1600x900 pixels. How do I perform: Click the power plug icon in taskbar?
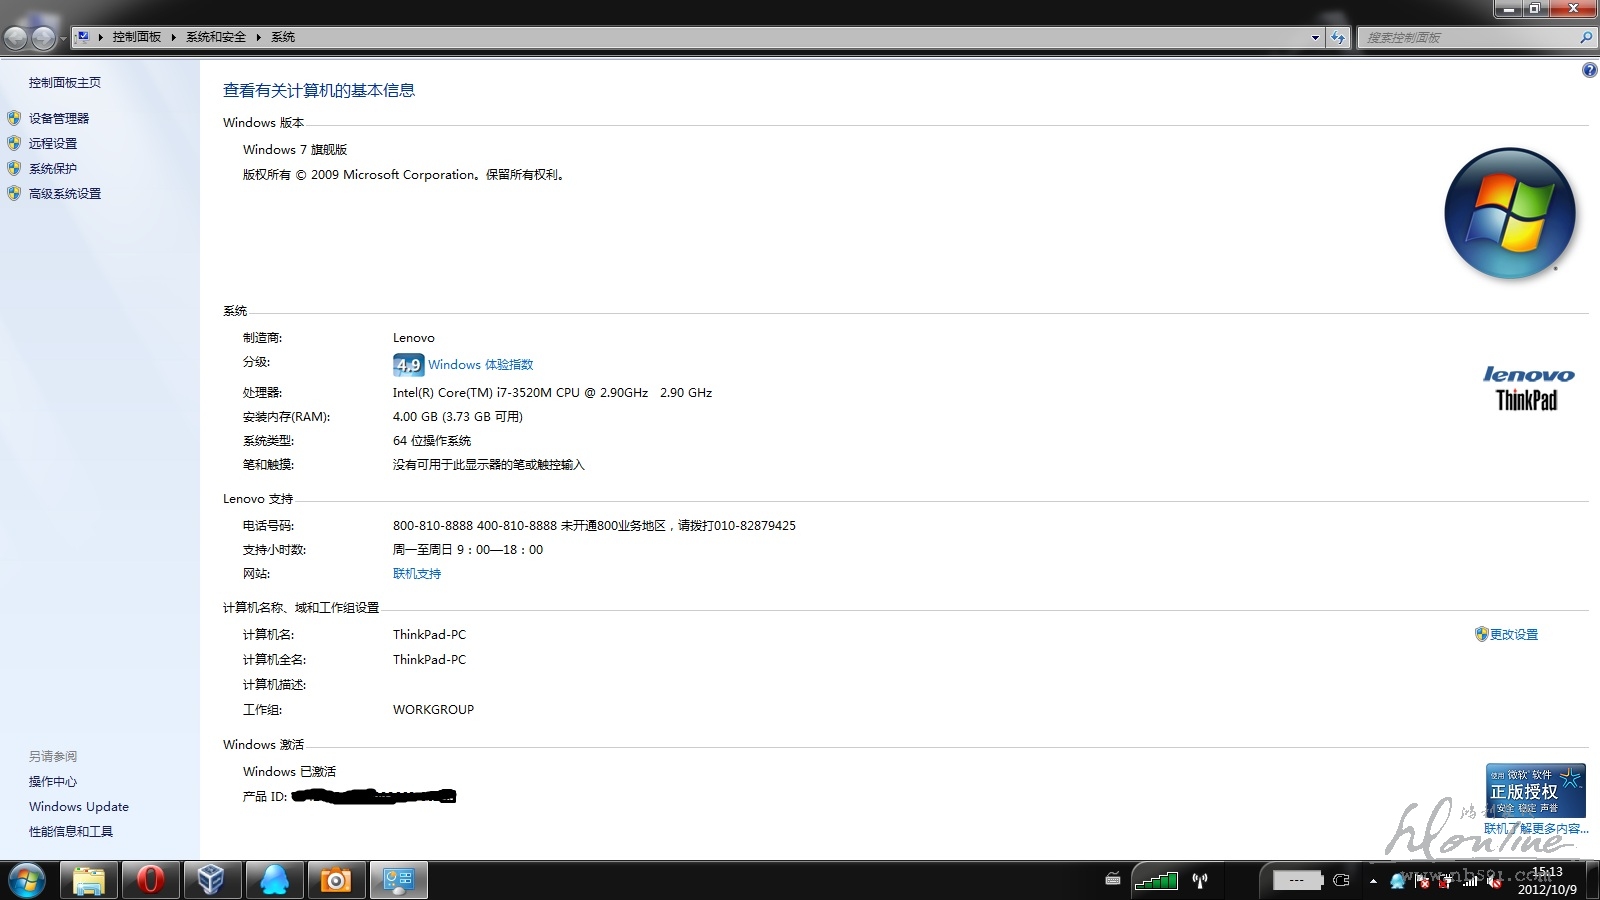pos(1342,880)
